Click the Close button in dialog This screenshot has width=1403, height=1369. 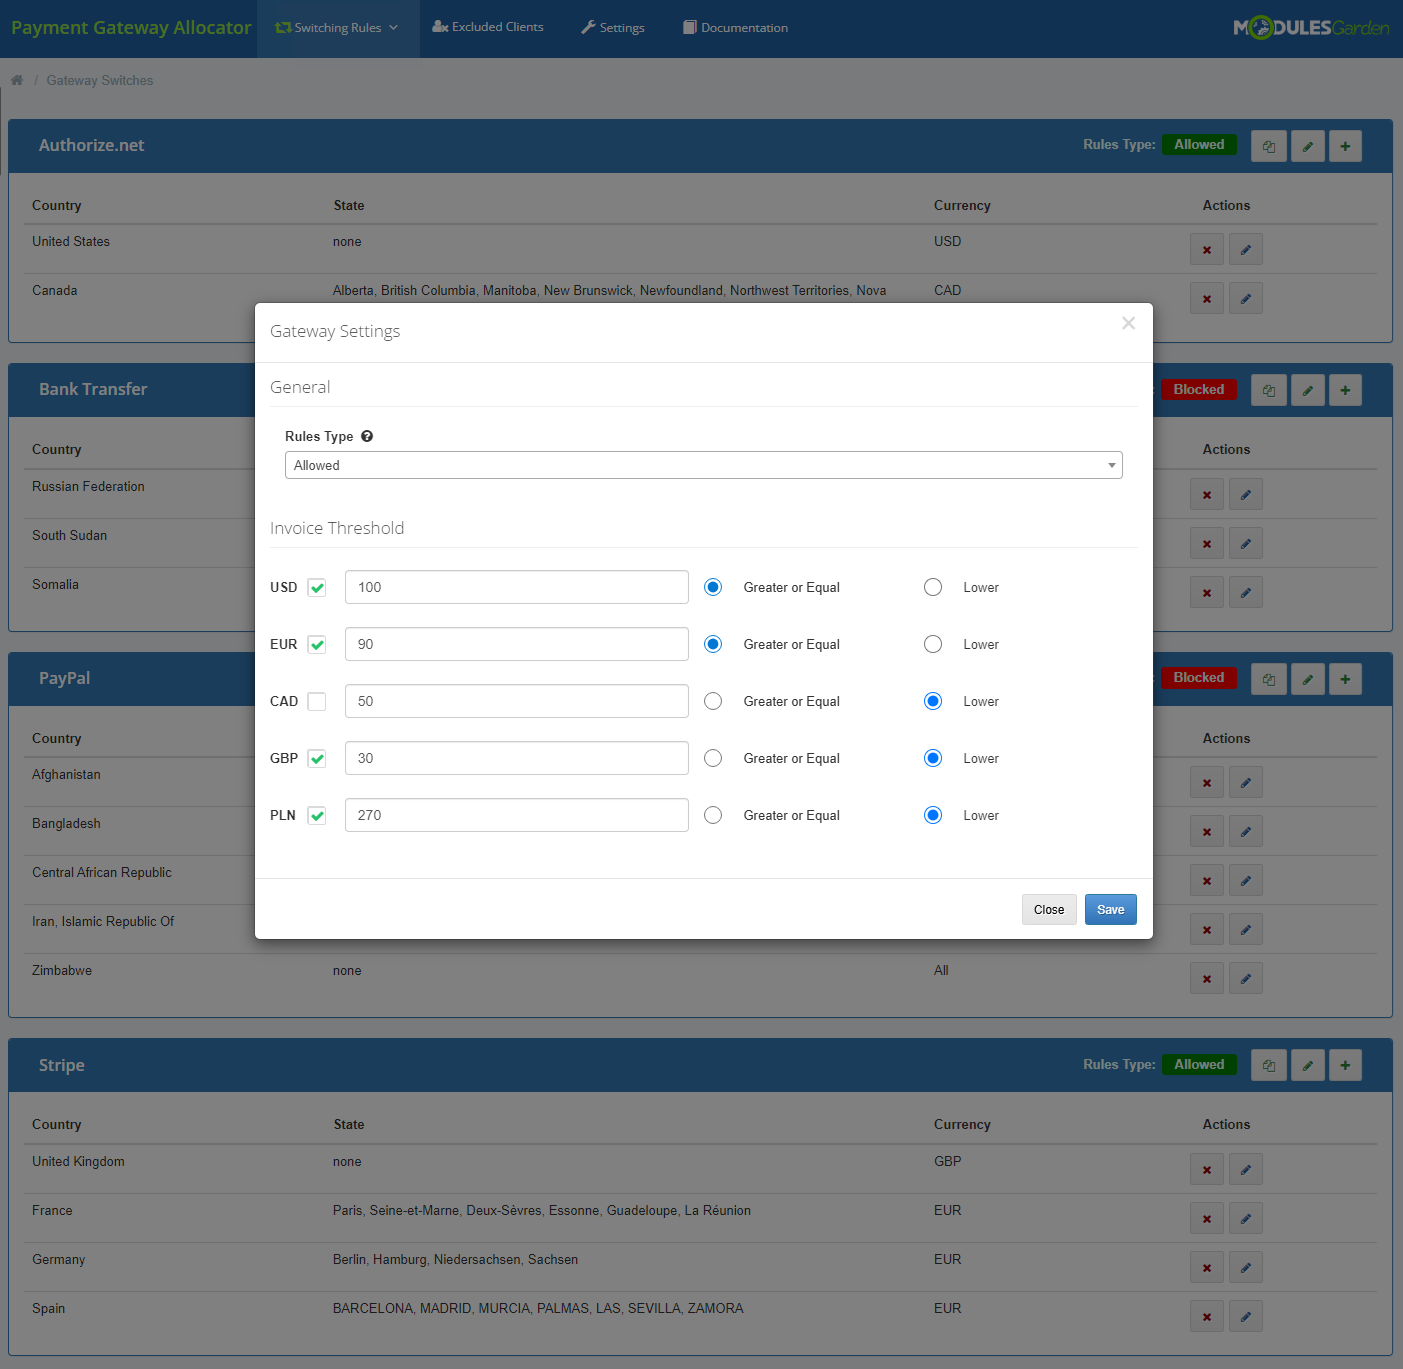click(x=1049, y=909)
